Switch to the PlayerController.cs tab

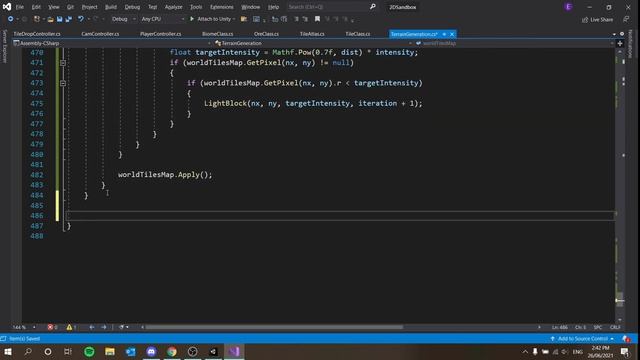click(x=160, y=34)
